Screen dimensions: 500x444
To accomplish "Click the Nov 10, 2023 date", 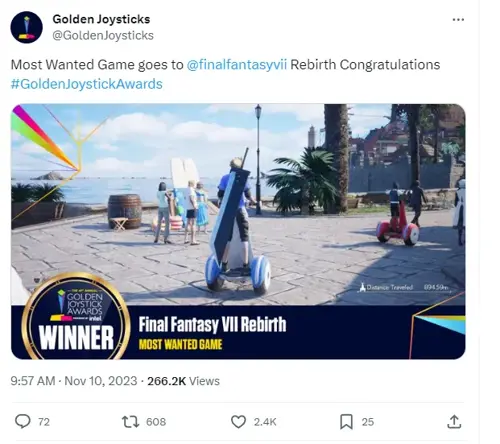I will pyautogui.click(x=101, y=381).
